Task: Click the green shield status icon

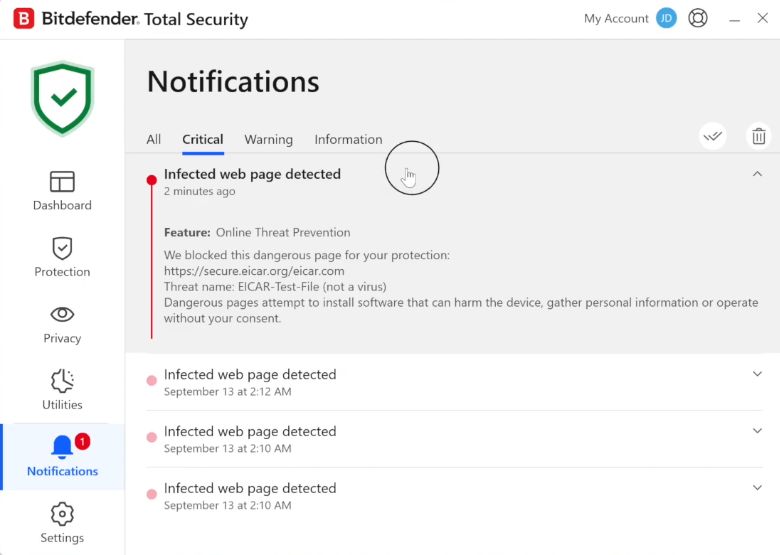Action: coord(62,98)
